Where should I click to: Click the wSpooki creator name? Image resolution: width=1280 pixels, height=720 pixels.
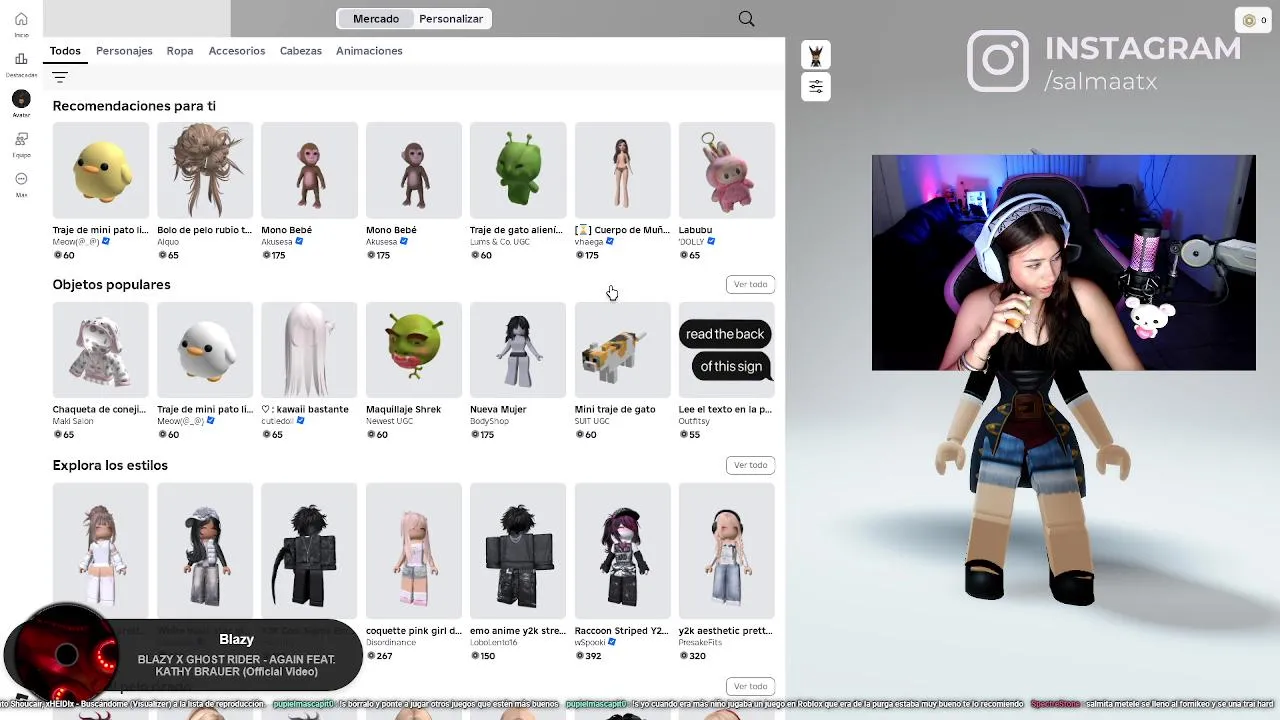coord(590,643)
